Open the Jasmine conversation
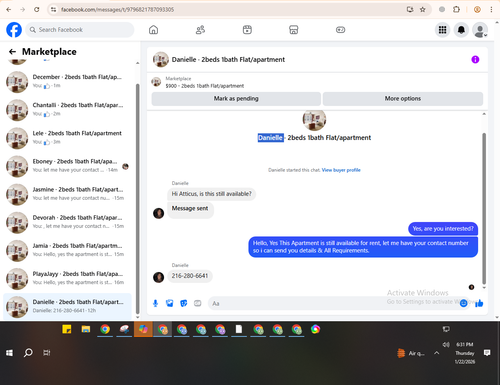The image size is (500, 385). 67,194
